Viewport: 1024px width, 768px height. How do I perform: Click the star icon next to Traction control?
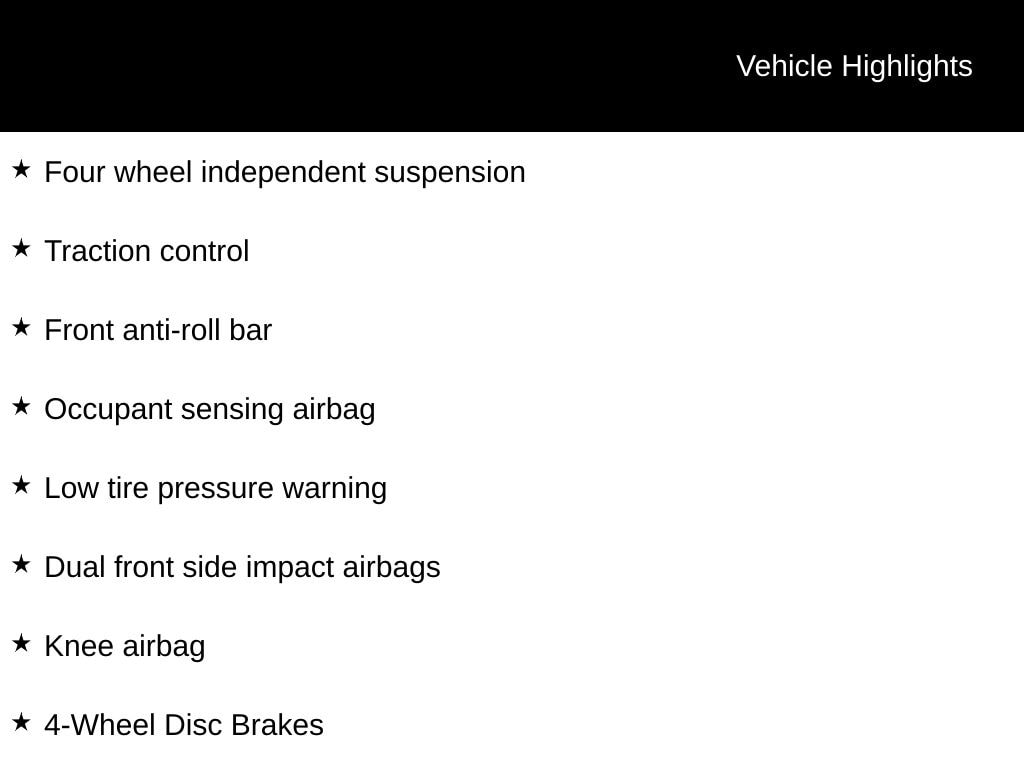click(x=21, y=248)
